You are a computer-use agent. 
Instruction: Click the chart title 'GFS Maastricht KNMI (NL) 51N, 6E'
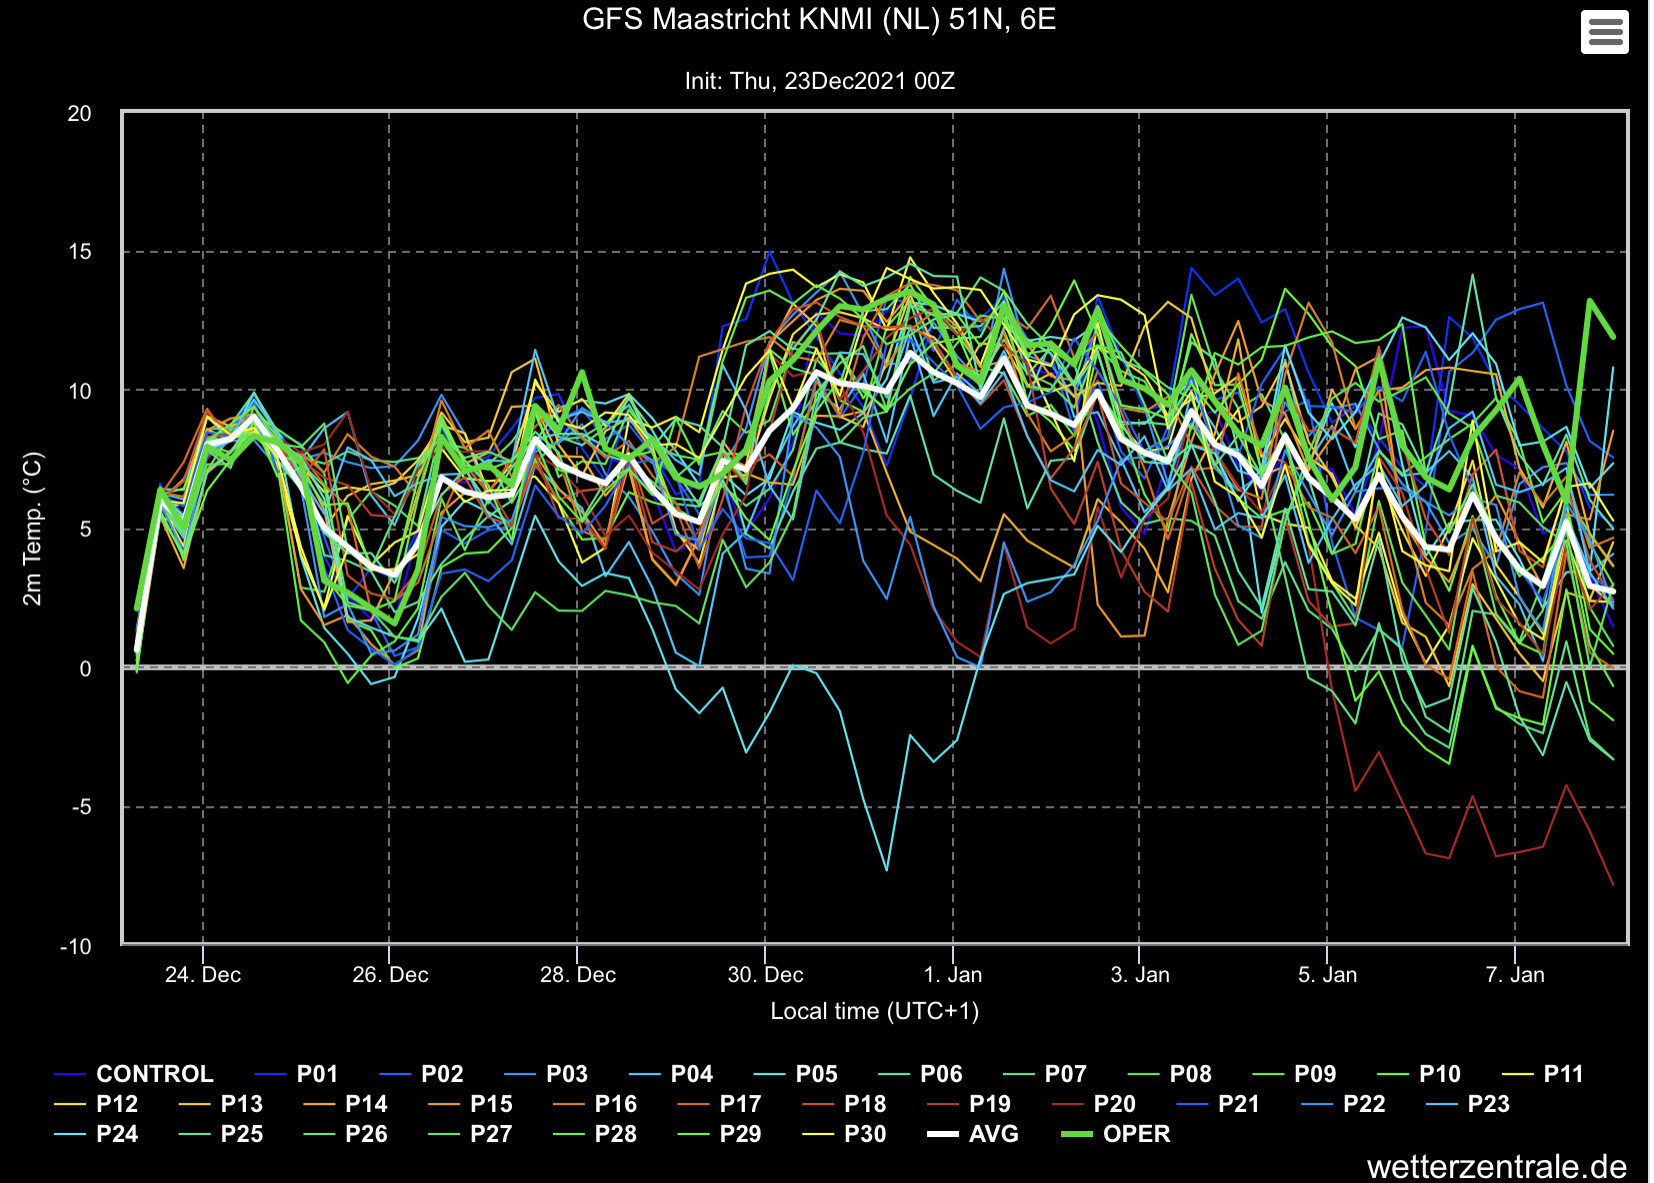[819, 19]
